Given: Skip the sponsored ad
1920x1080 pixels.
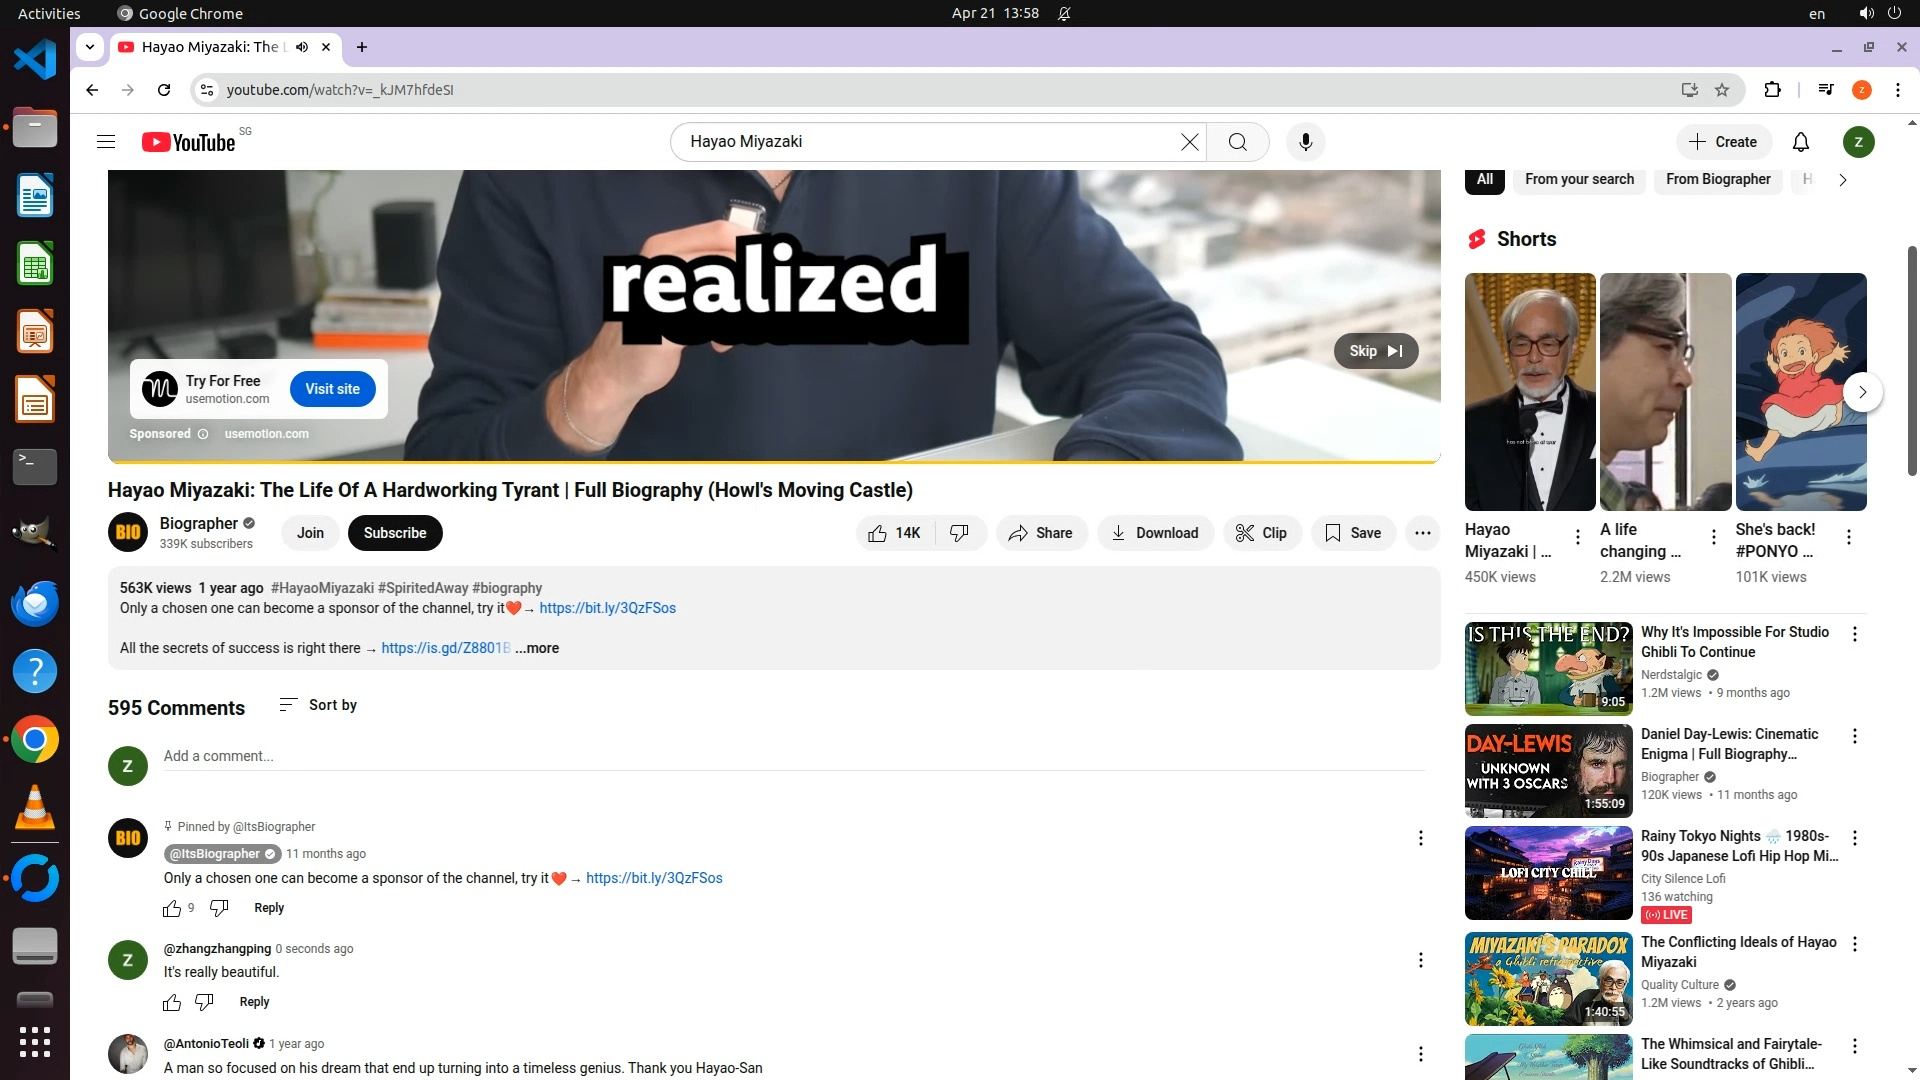Looking at the screenshot, I should [x=1375, y=351].
